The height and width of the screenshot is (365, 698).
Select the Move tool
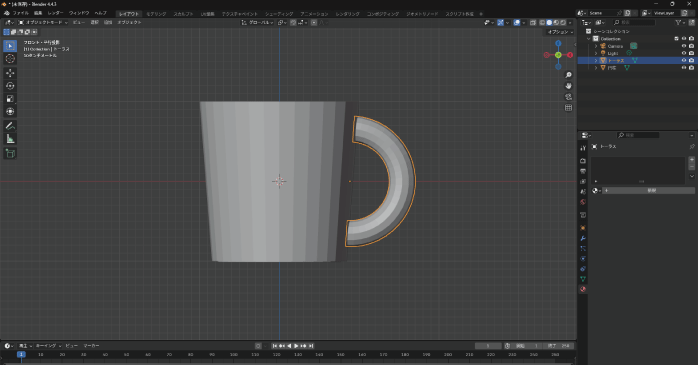[10, 73]
